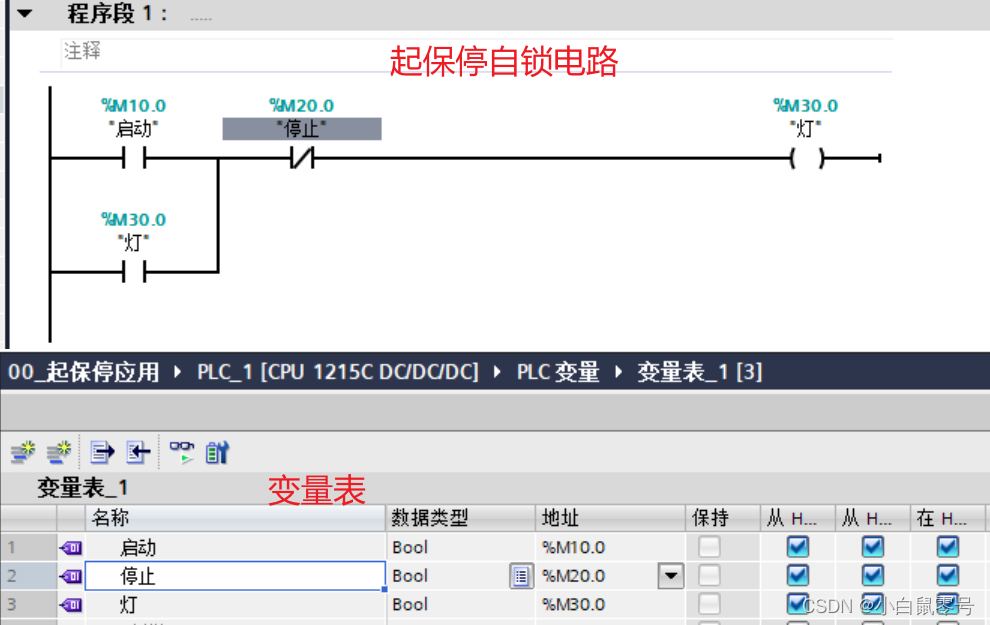The width and height of the screenshot is (990, 625).
Task: Click the tag icon of 灯 row
Action: tap(71, 605)
